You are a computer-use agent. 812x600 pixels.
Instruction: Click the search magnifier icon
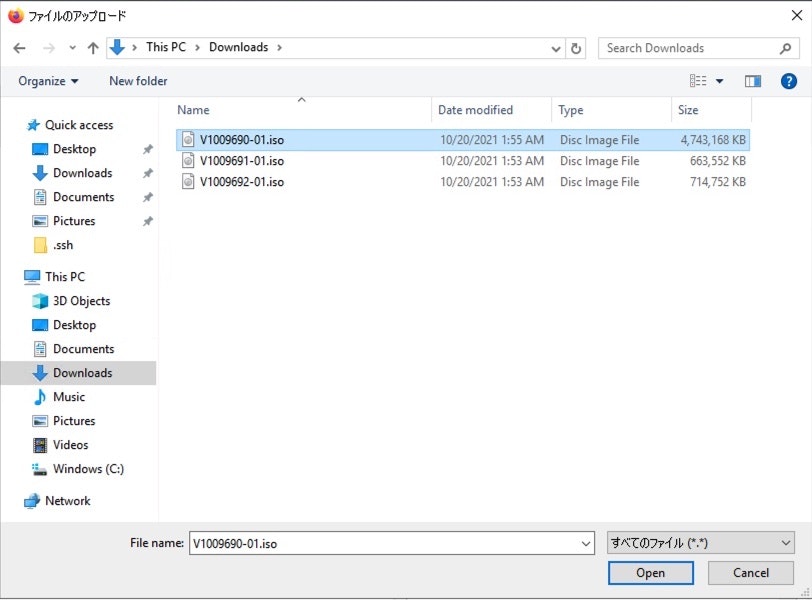[786, 48]
